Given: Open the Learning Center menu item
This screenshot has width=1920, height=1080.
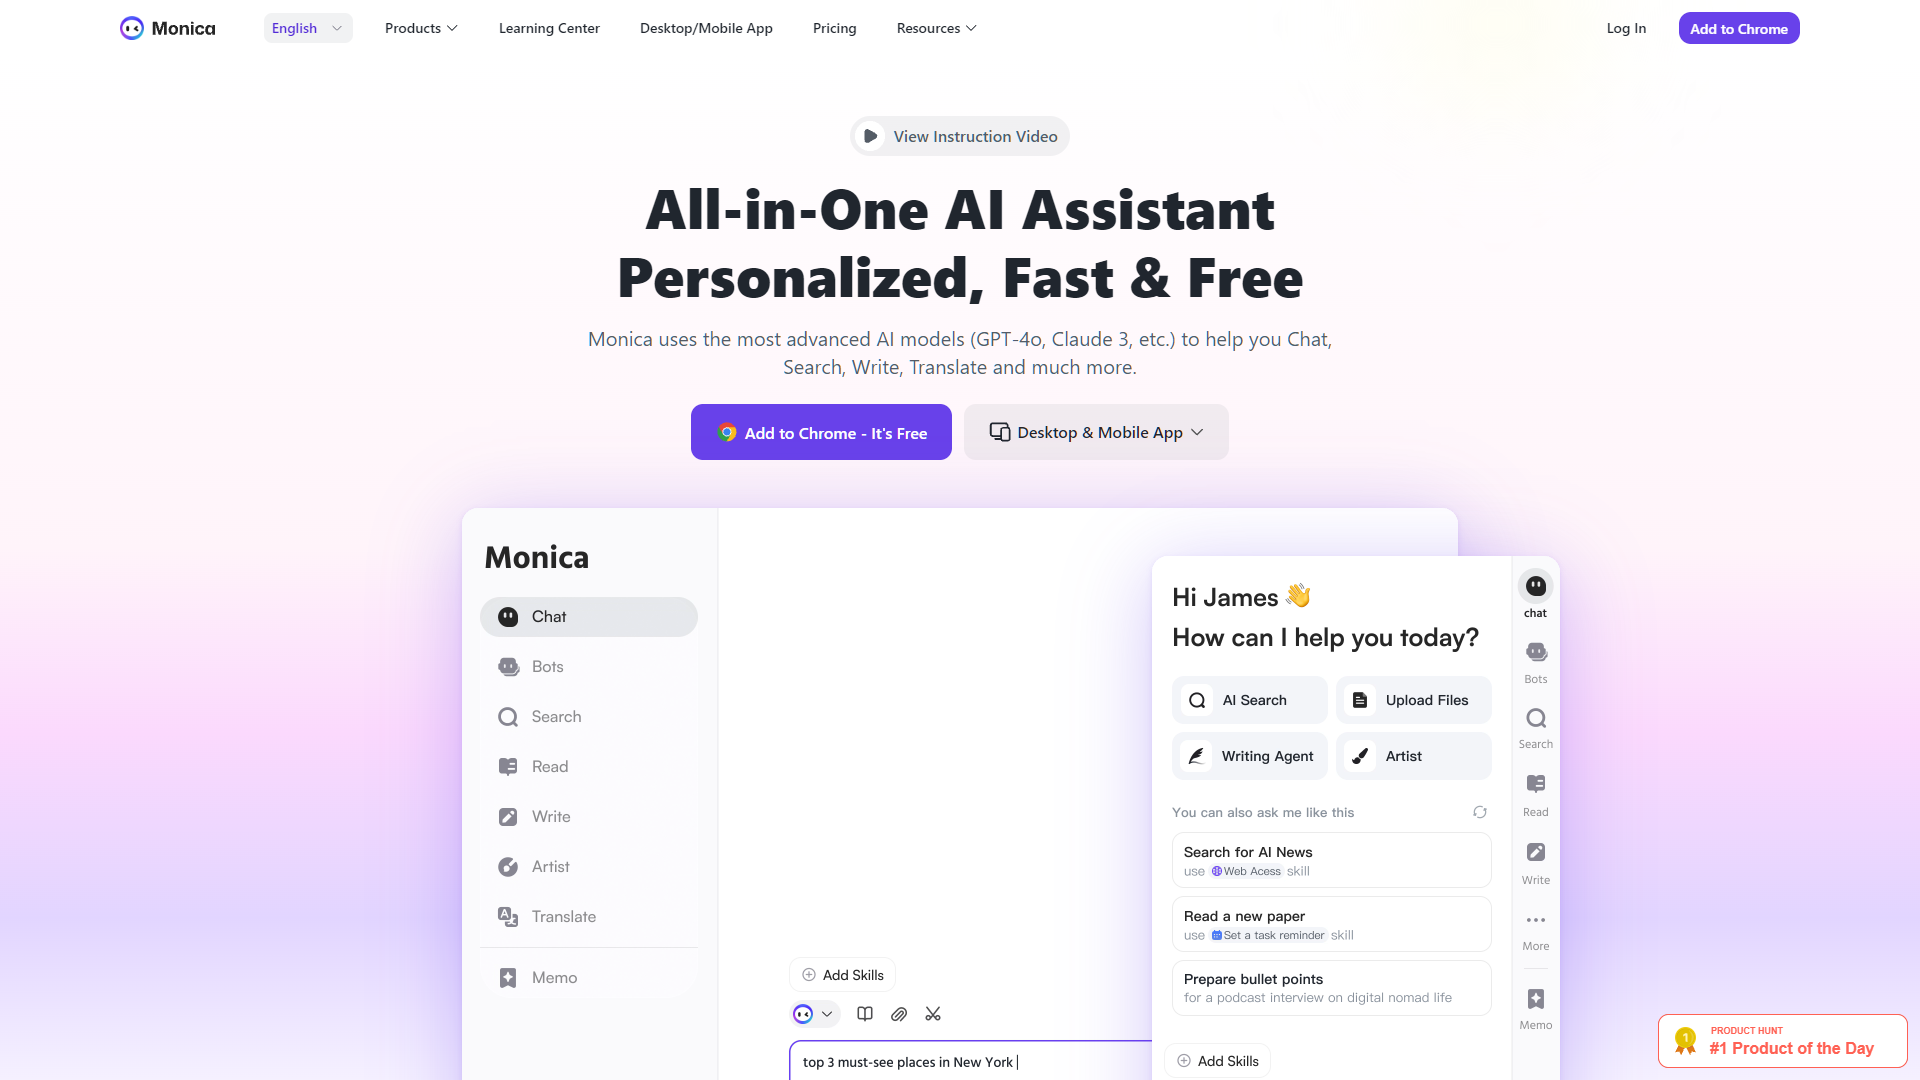Looking at the screenshot, I should (549, 28).
